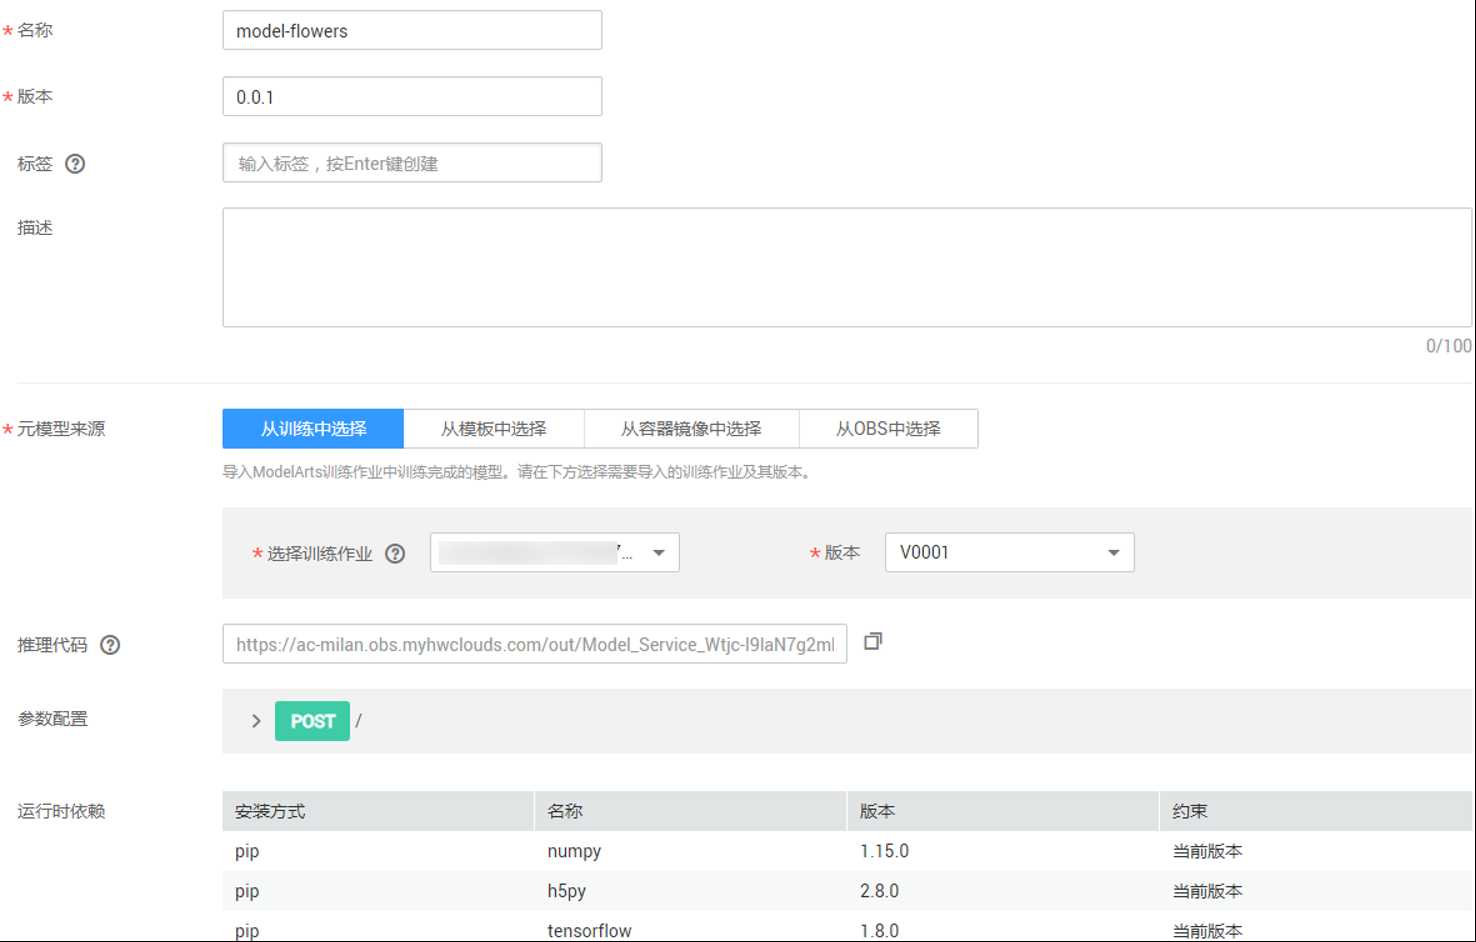This screenshot has height=942, width=1476.
Task: Click the 元模型来源 label
Action: click(61, 429)
